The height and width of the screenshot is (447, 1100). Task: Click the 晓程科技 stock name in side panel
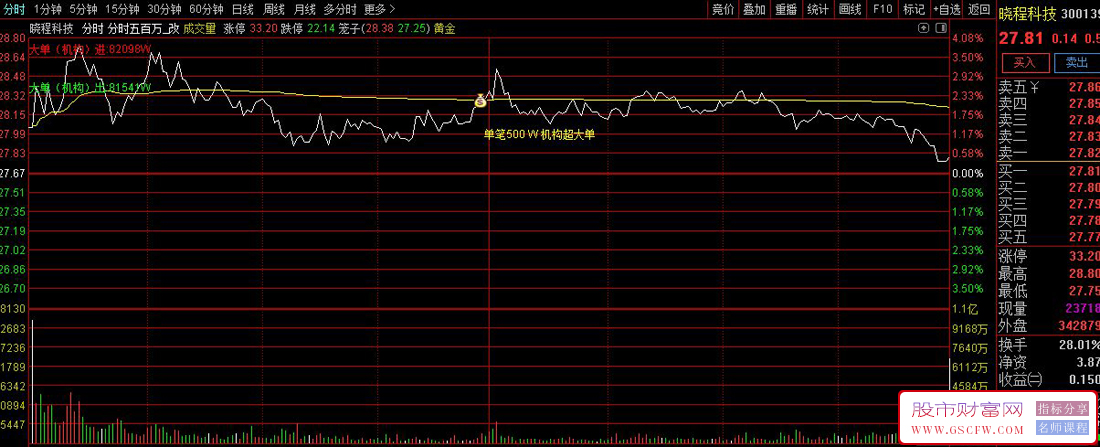1028,13
